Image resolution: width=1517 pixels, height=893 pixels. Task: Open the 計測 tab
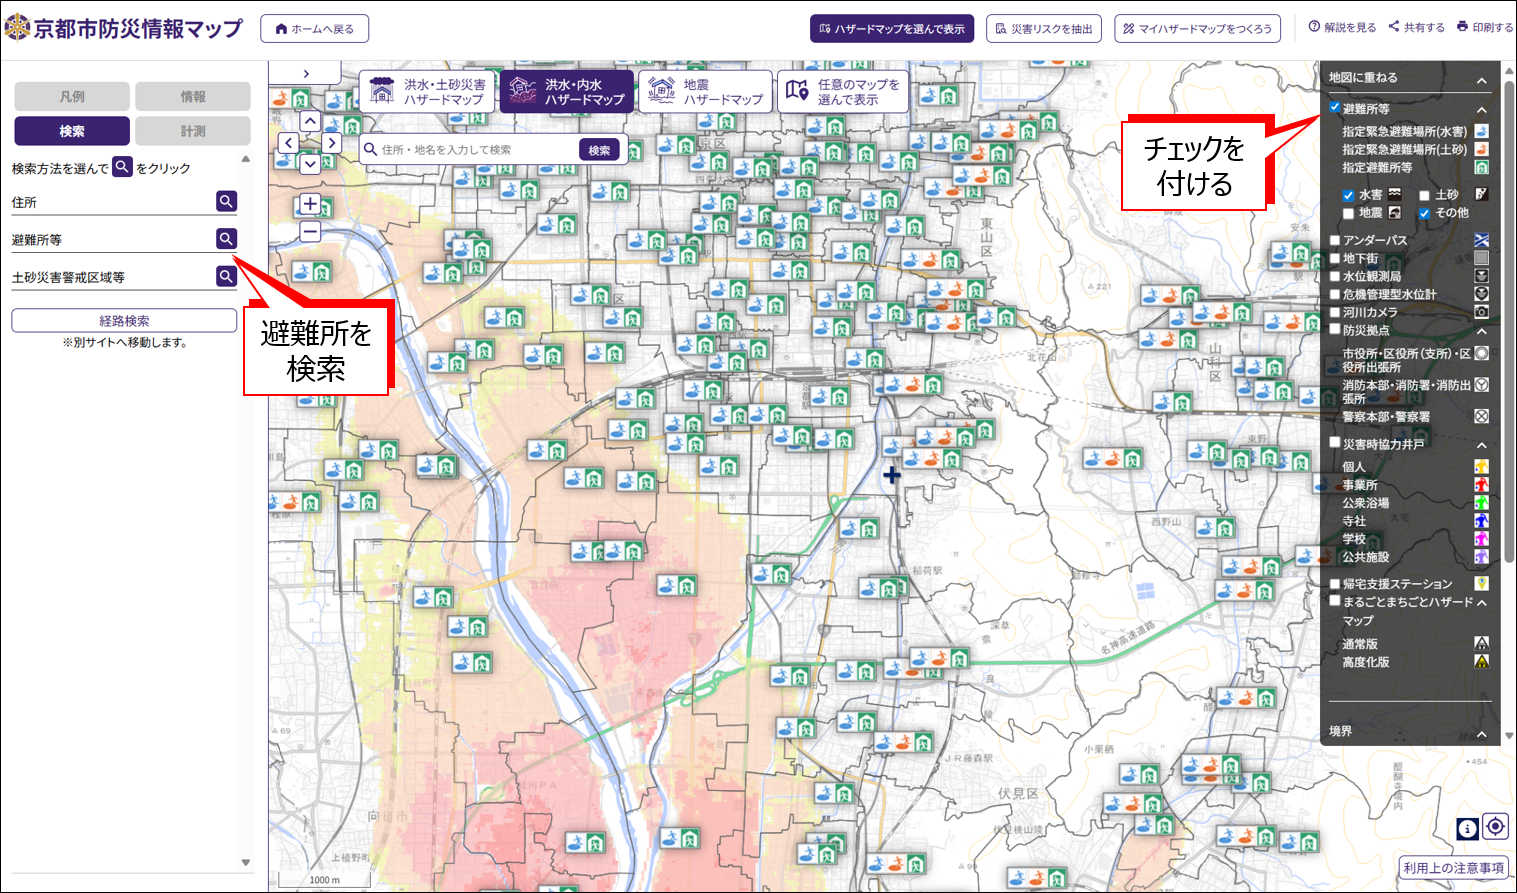pos(193,131)
